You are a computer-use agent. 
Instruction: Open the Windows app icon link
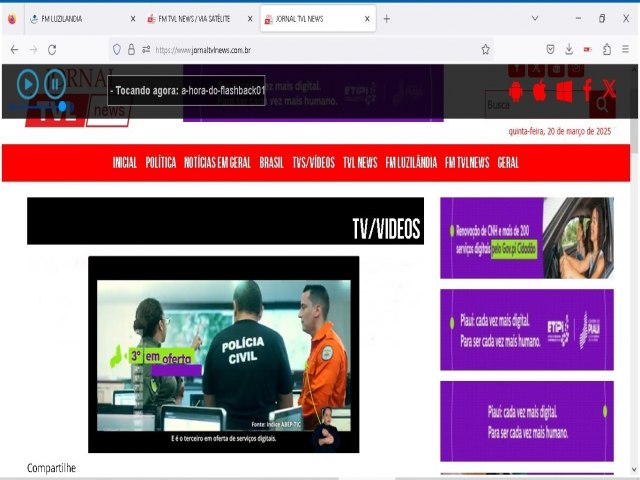564,91
